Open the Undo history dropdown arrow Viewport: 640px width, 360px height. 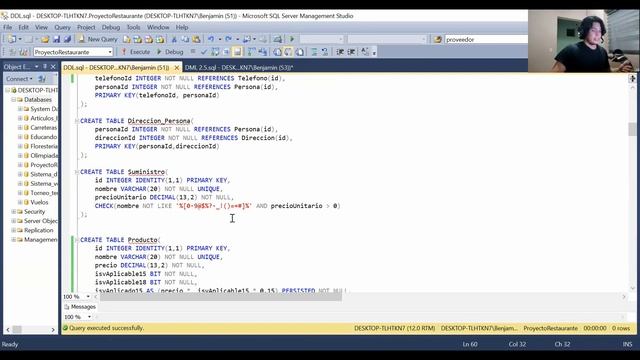click(x=220, y=39)
